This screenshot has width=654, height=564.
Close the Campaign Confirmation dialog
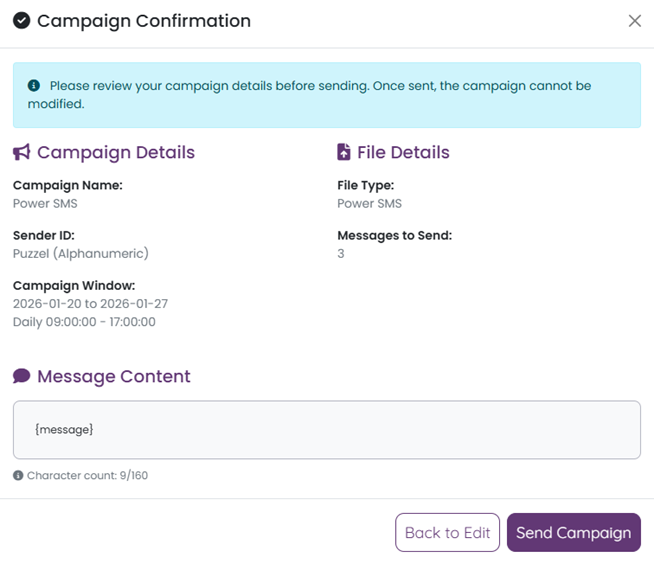pos(634,21)
